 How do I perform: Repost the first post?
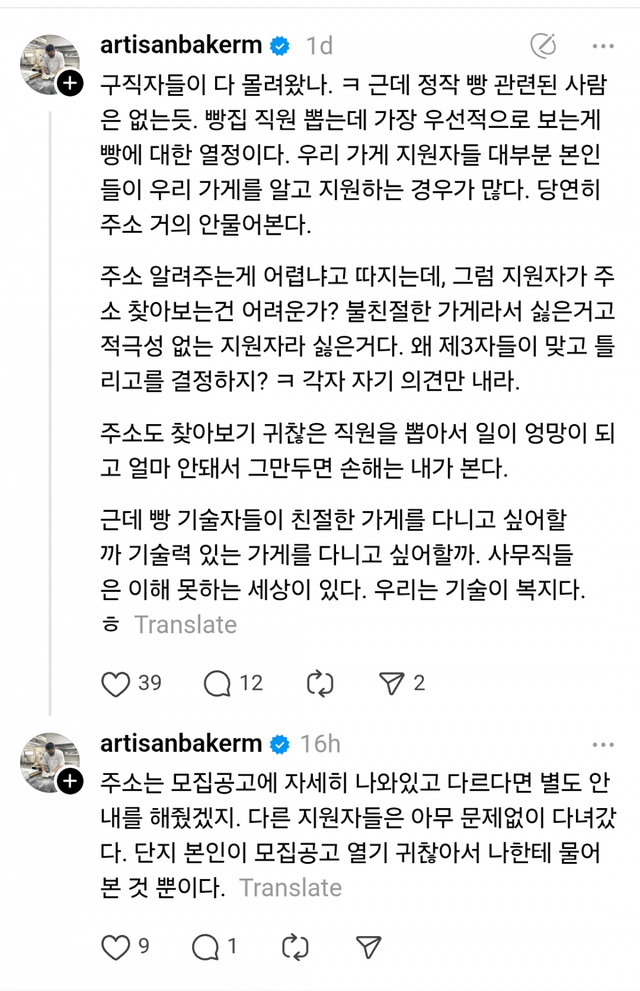[x=319, y=683]
